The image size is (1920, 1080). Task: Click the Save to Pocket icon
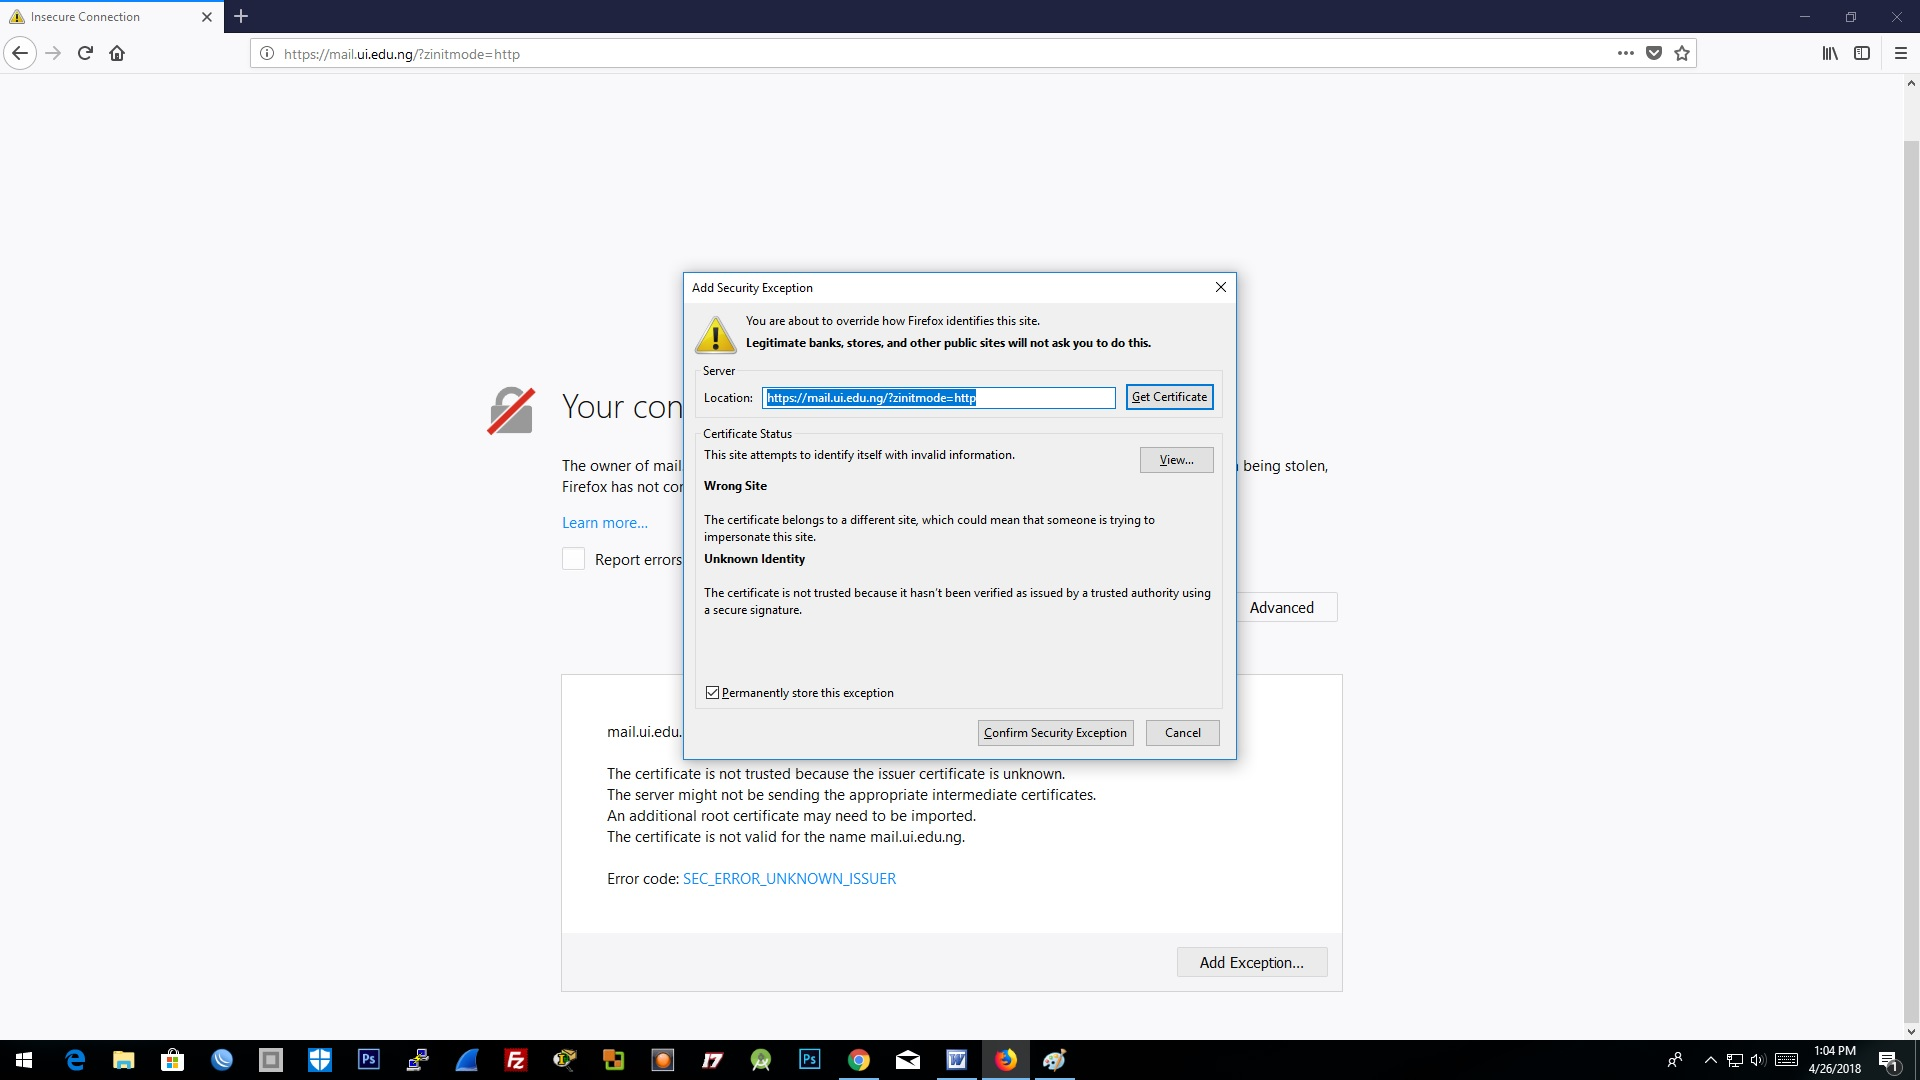coord(1654,53)
